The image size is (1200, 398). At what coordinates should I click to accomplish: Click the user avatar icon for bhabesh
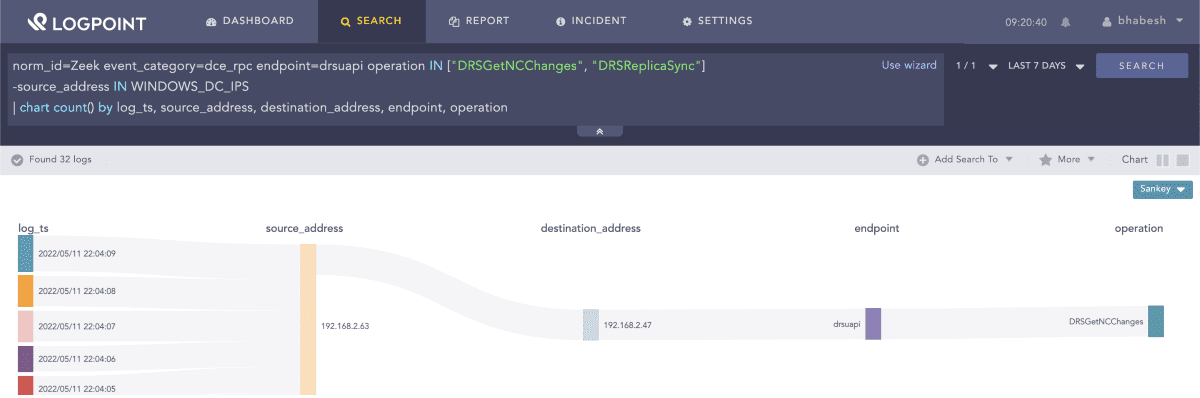tap(1106, 21)
